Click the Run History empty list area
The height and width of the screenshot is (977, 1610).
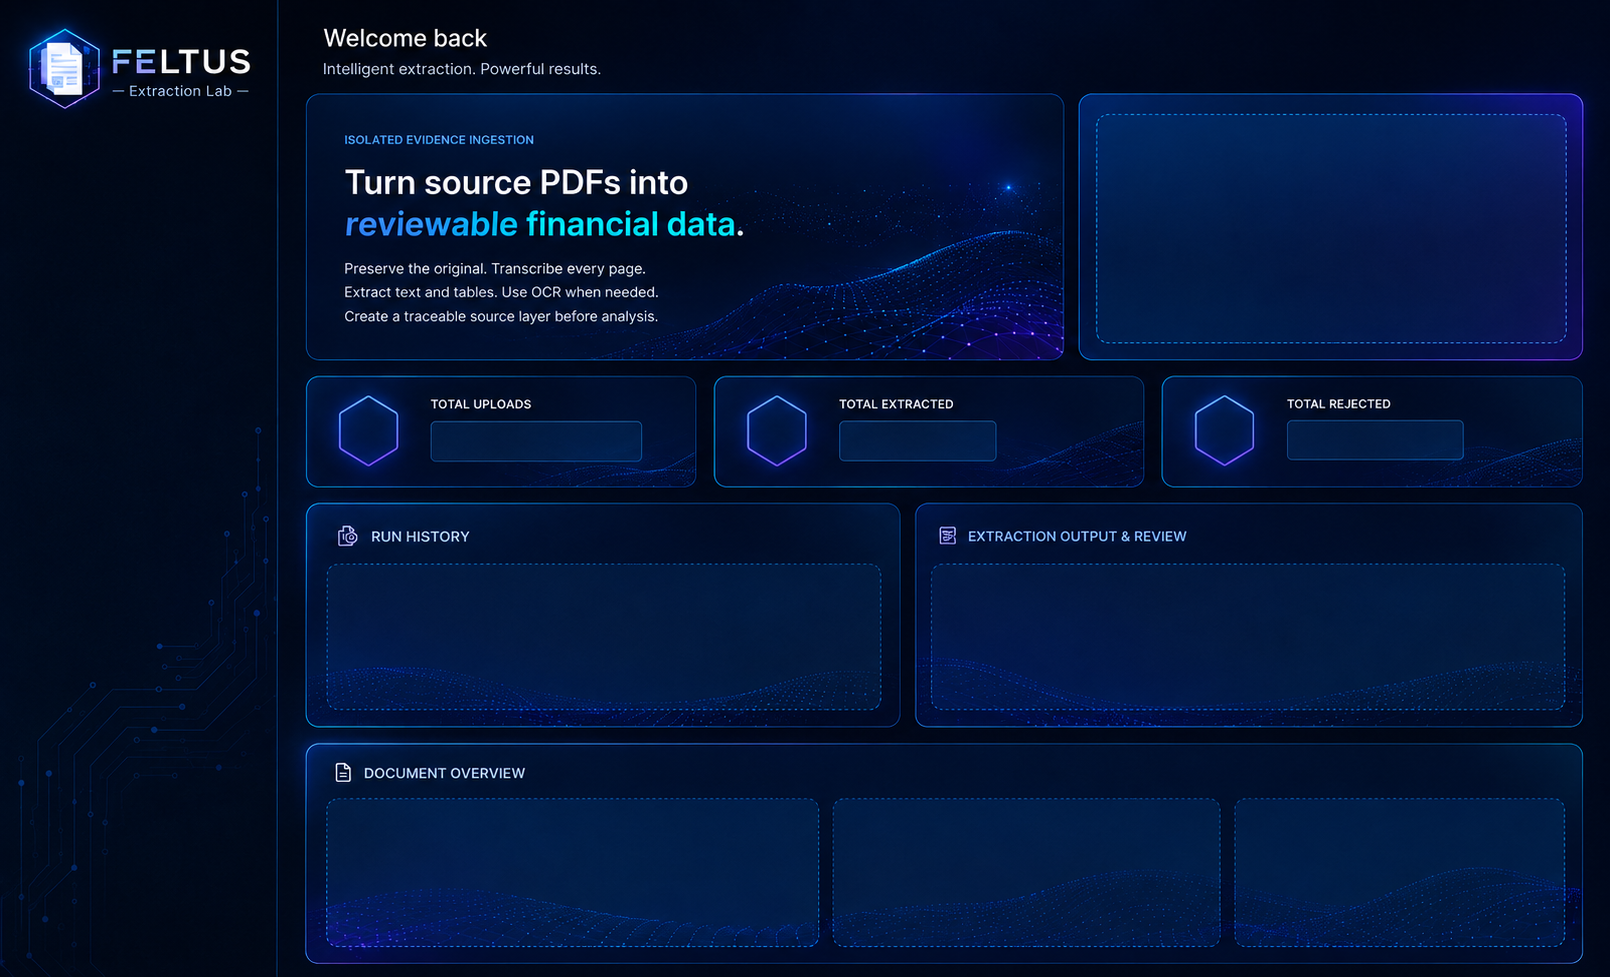[604, 637]
